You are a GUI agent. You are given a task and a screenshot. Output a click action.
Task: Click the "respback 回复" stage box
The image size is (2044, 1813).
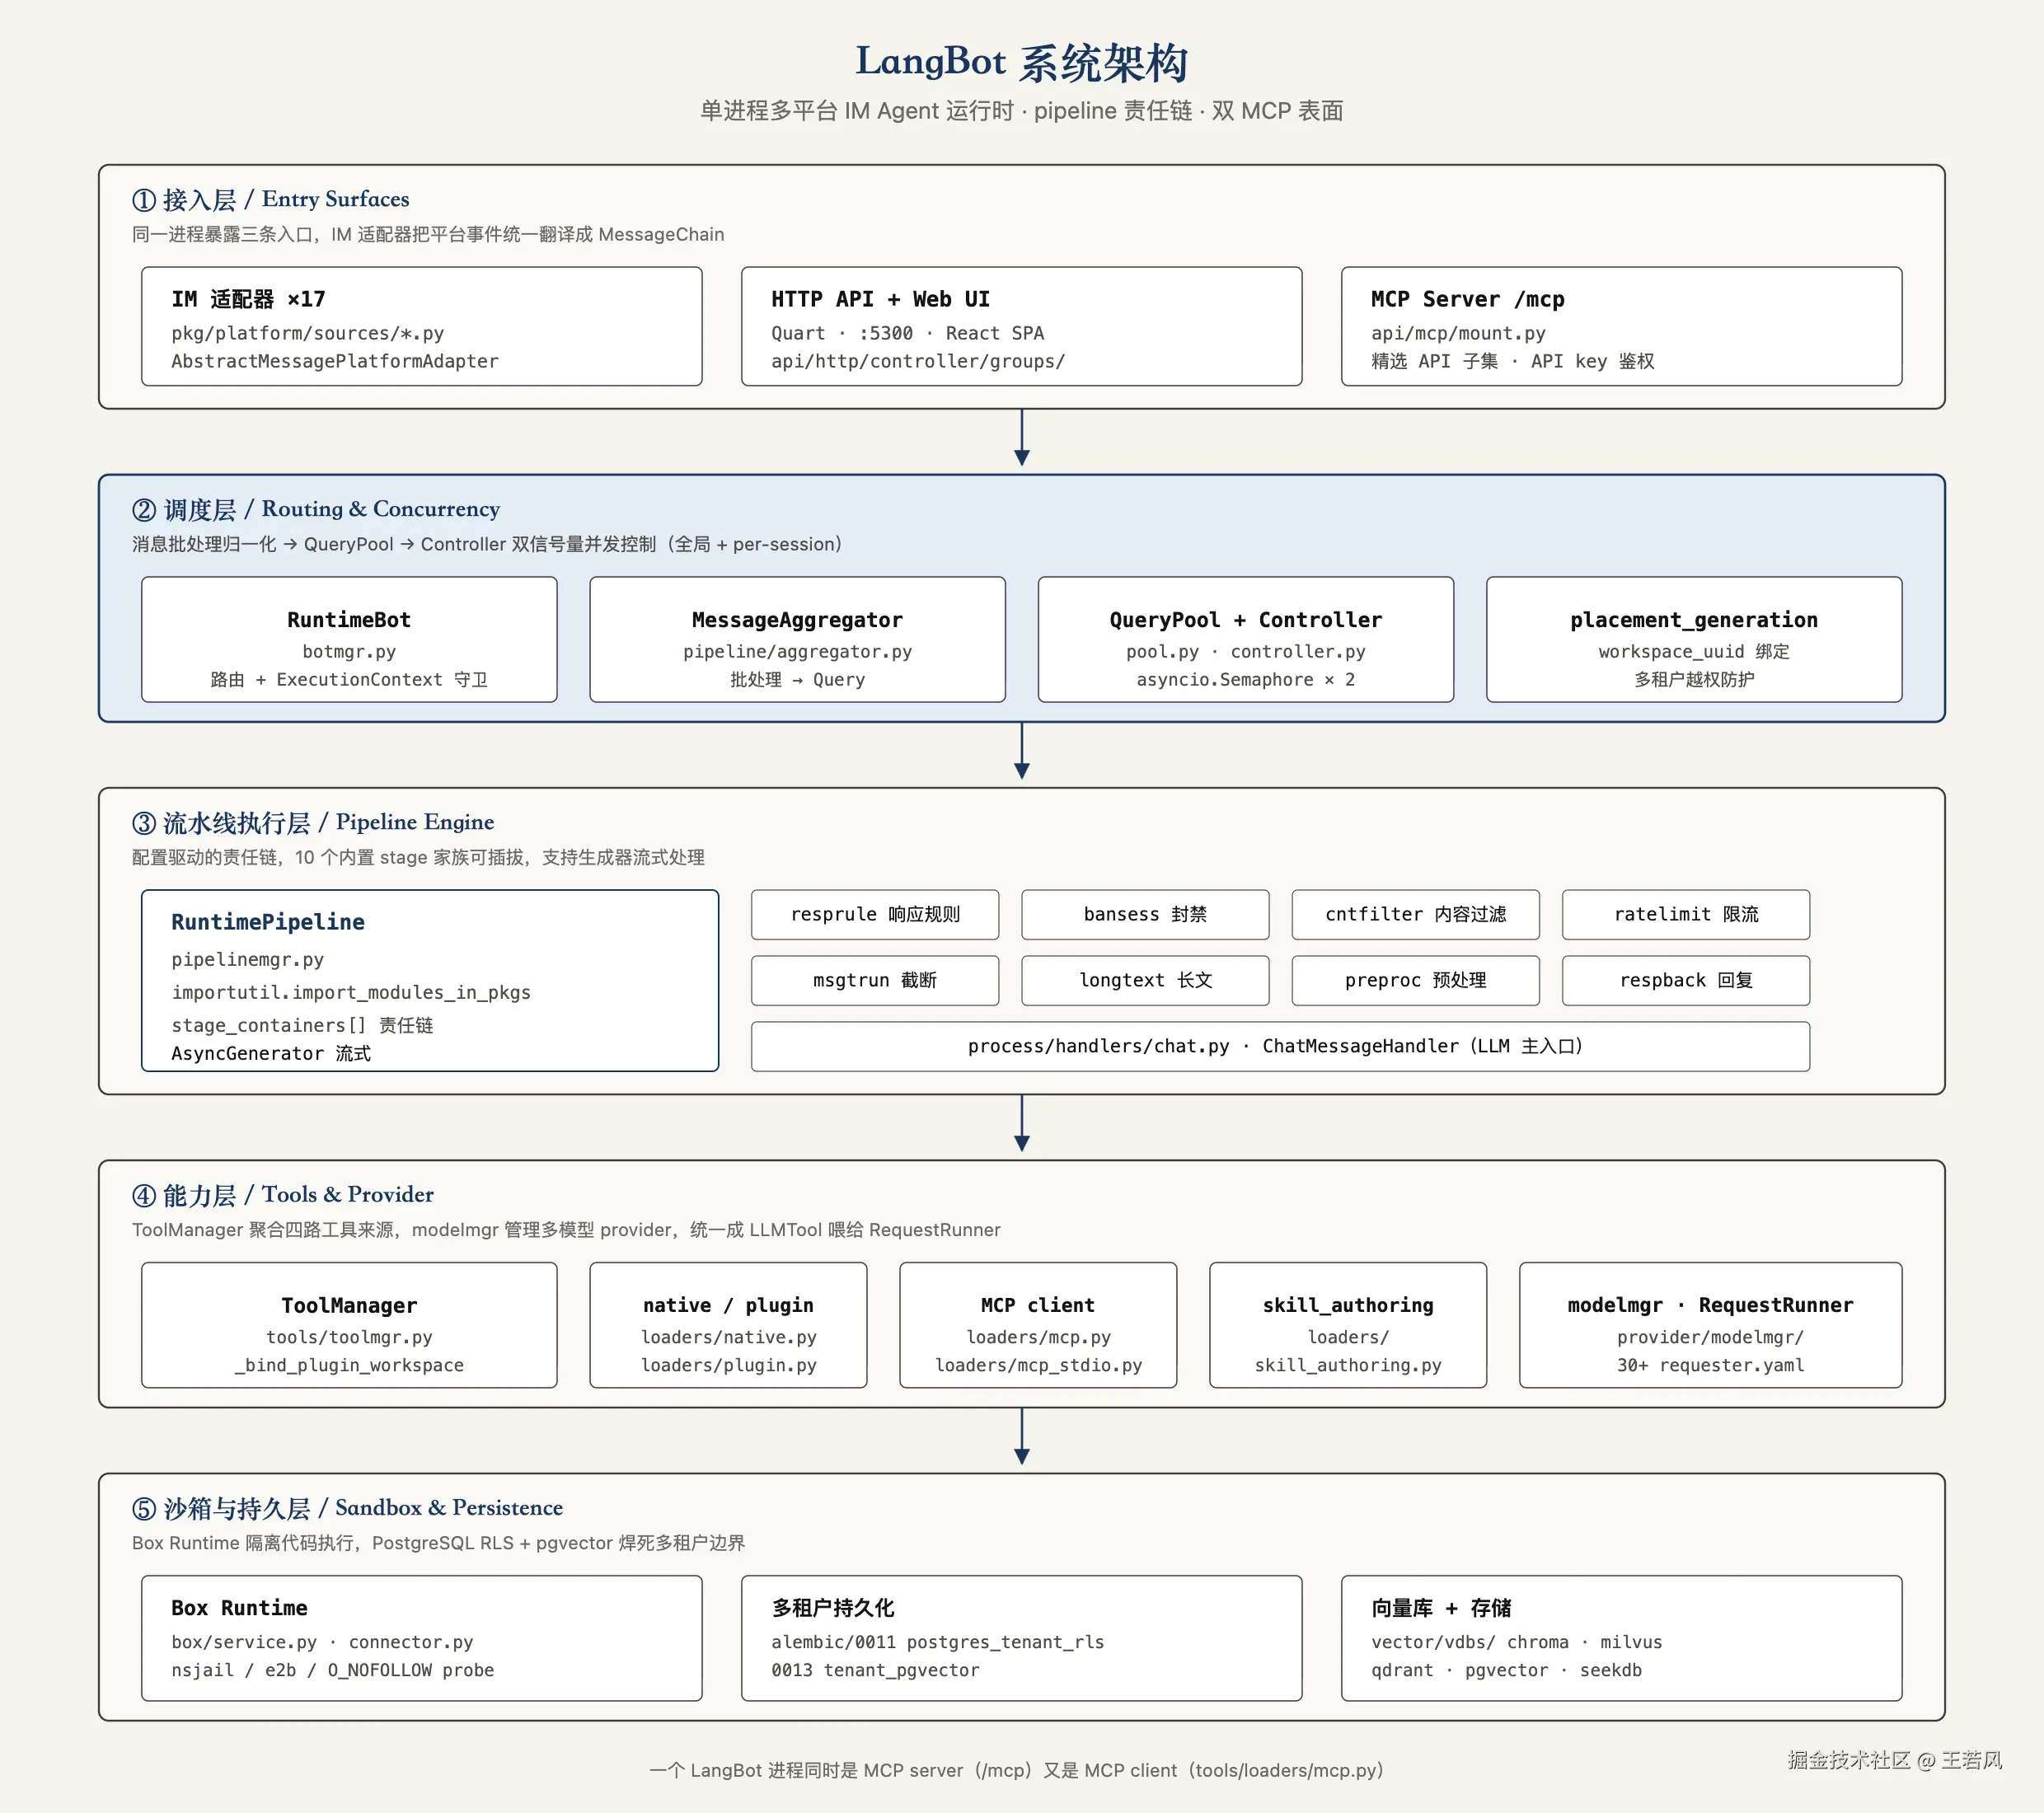pyautogui.click(x=1686, y=980)
